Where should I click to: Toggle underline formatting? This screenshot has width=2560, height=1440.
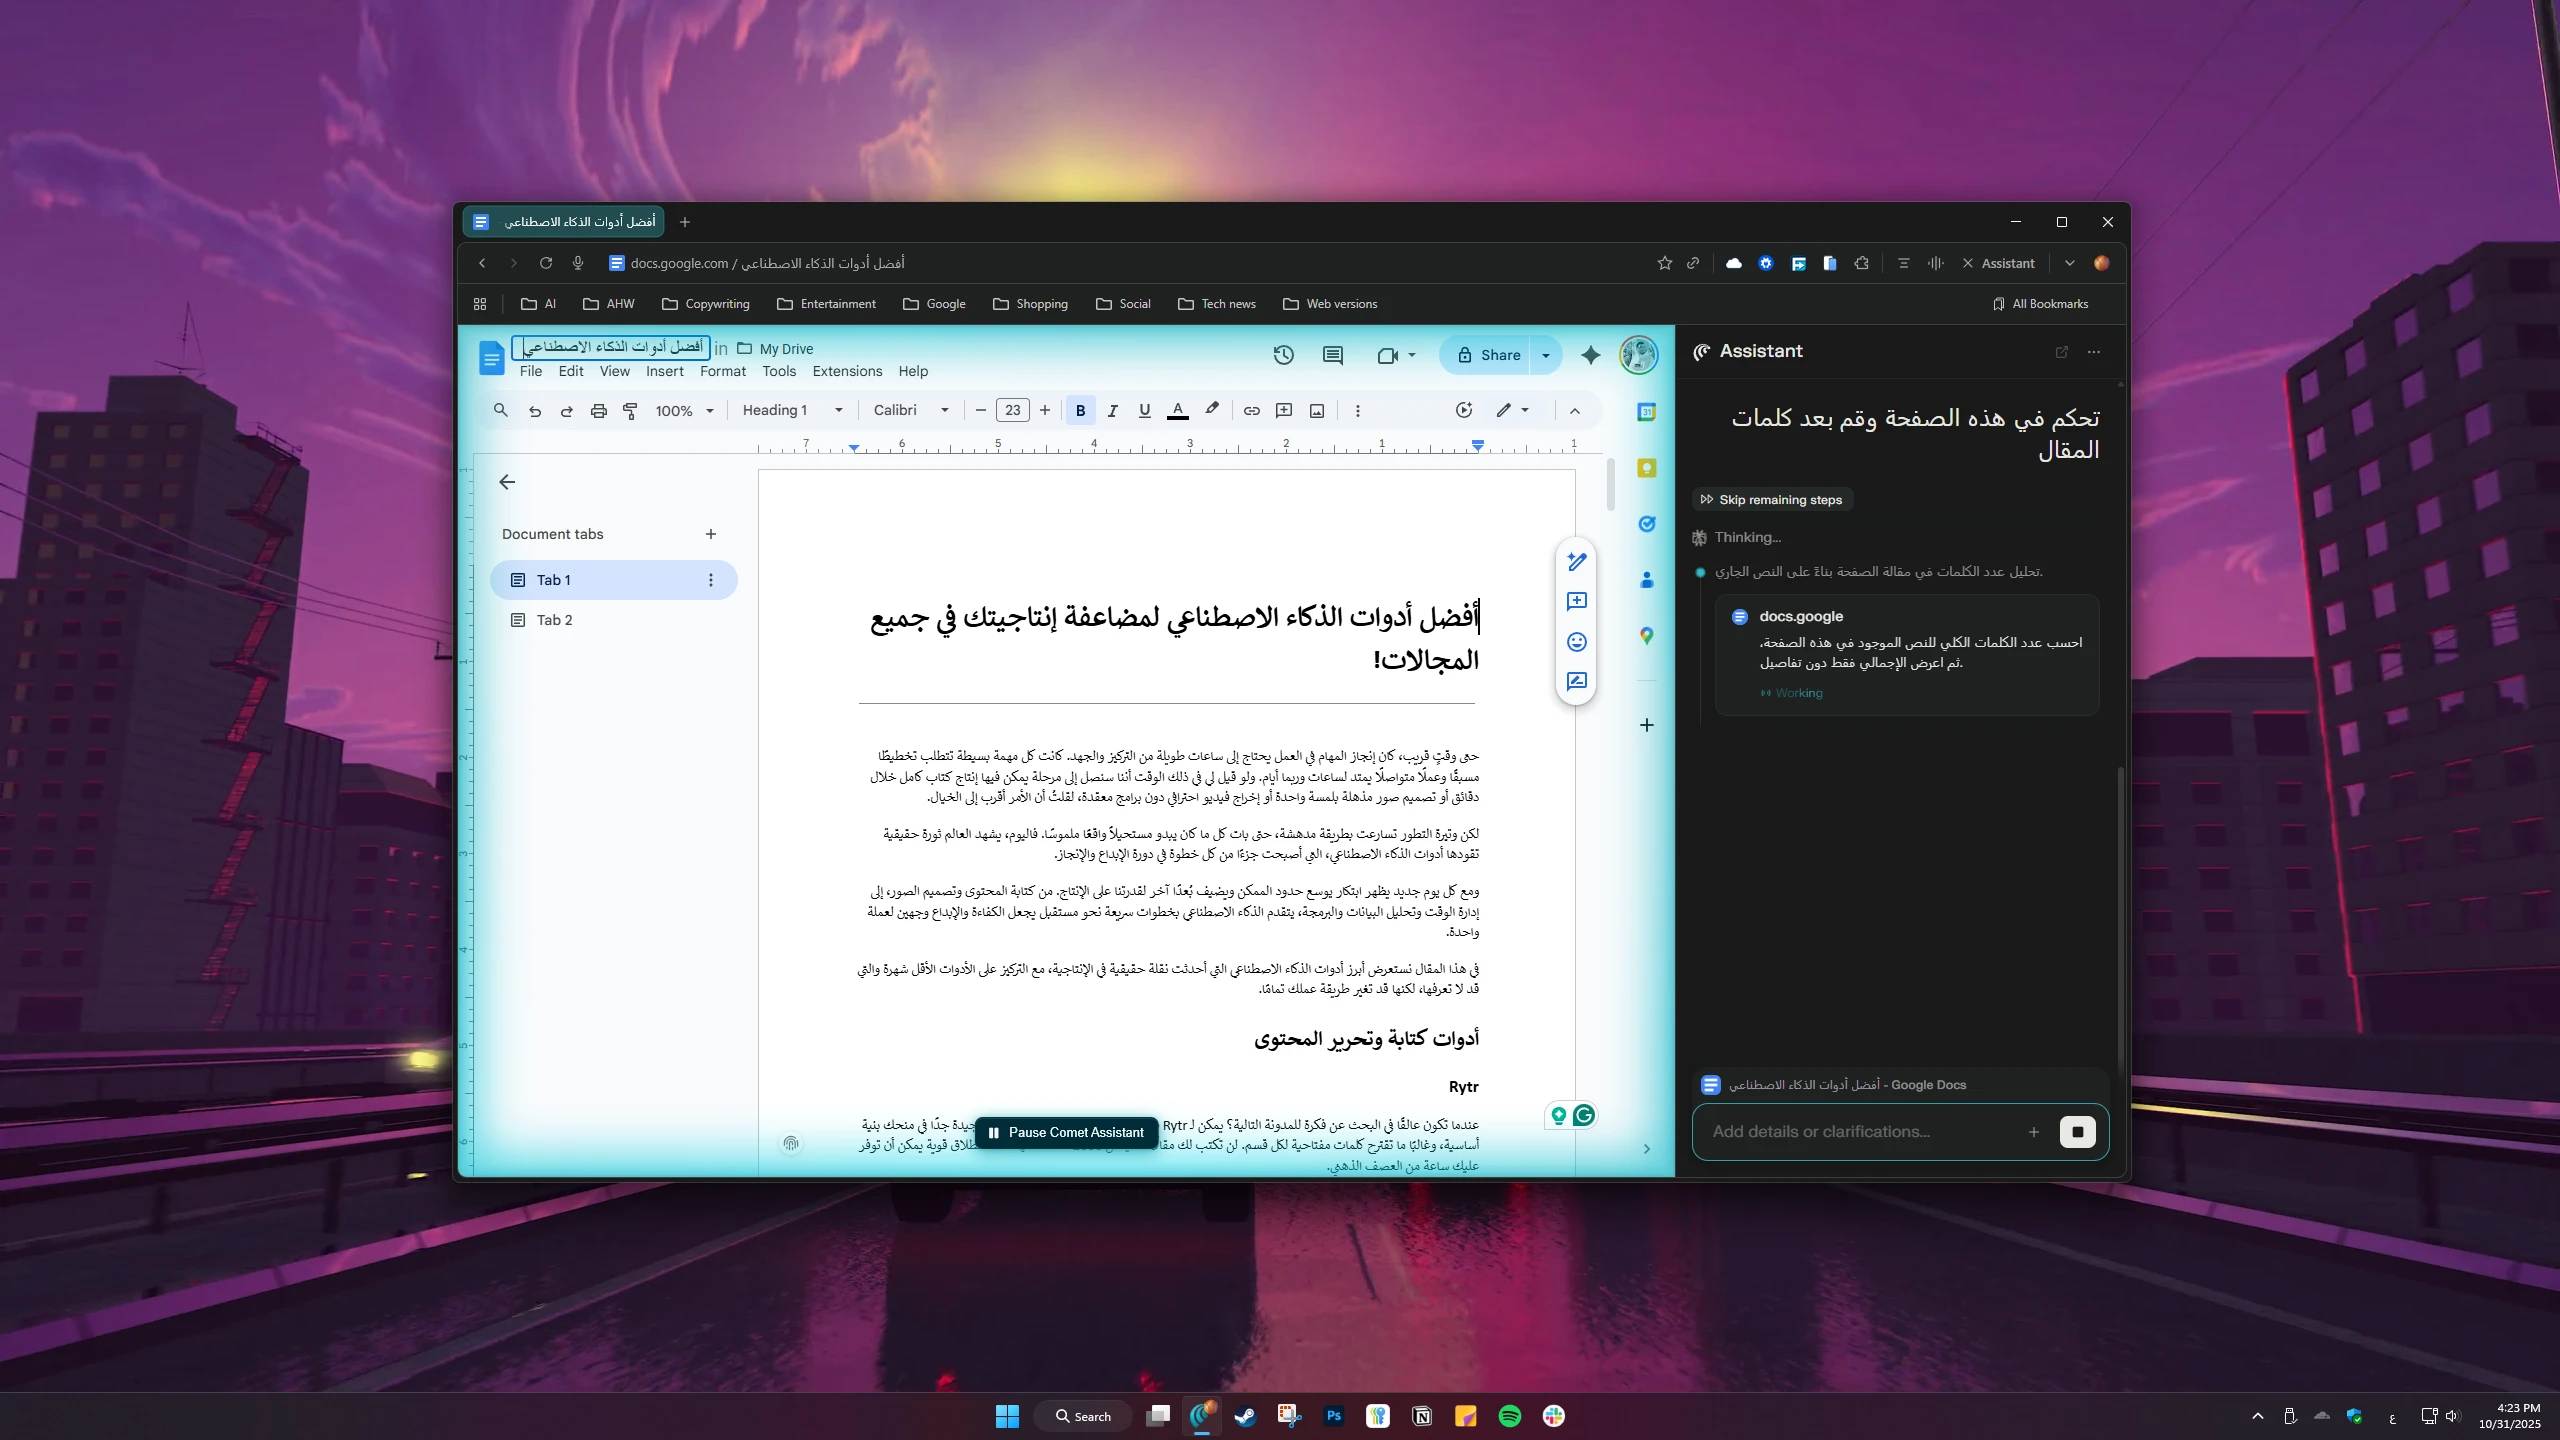1143,410
